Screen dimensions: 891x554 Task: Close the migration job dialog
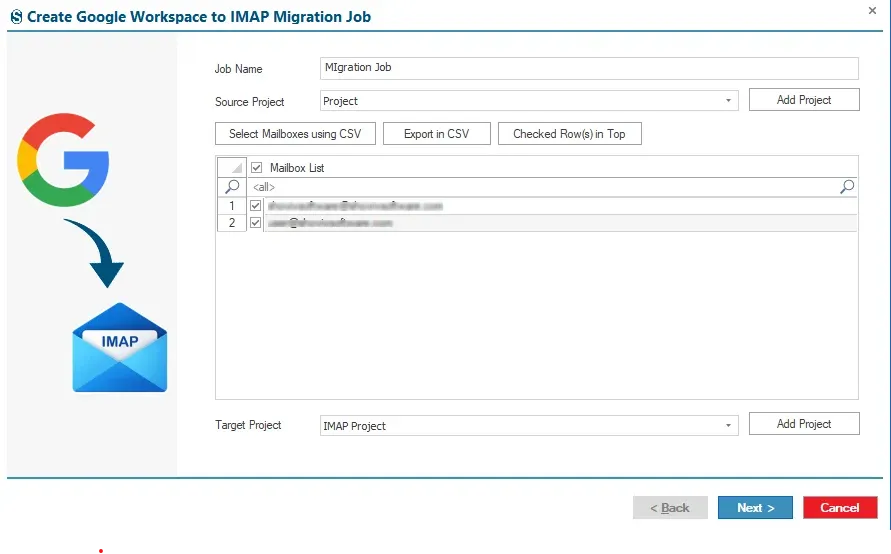872,10
